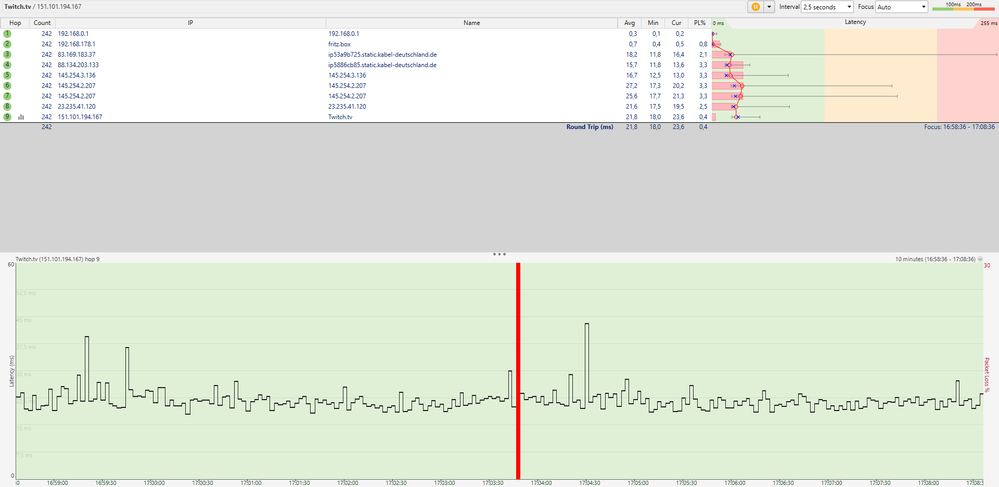Click ip53a9b725.static.kabel-deutschland.de name
Screen dimensions: 999x487
(382, 54)
